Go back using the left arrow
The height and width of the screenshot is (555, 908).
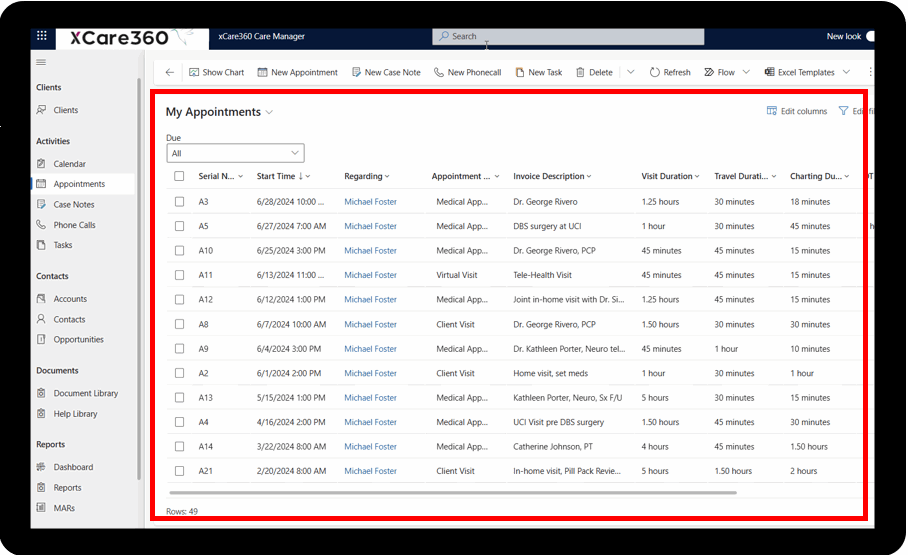(x=170, y=72)
